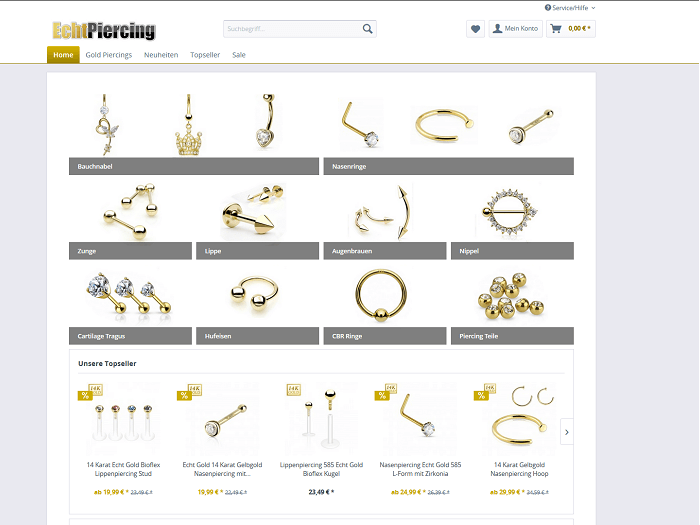Go to the Sale menu item
700x525 pixels.
[x=239, y=55]
